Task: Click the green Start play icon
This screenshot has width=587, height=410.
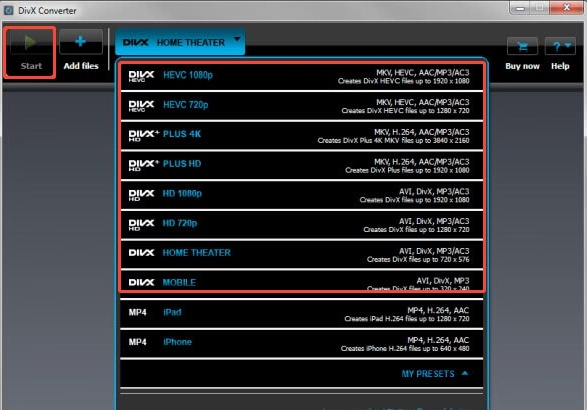Action: [30, 42]
